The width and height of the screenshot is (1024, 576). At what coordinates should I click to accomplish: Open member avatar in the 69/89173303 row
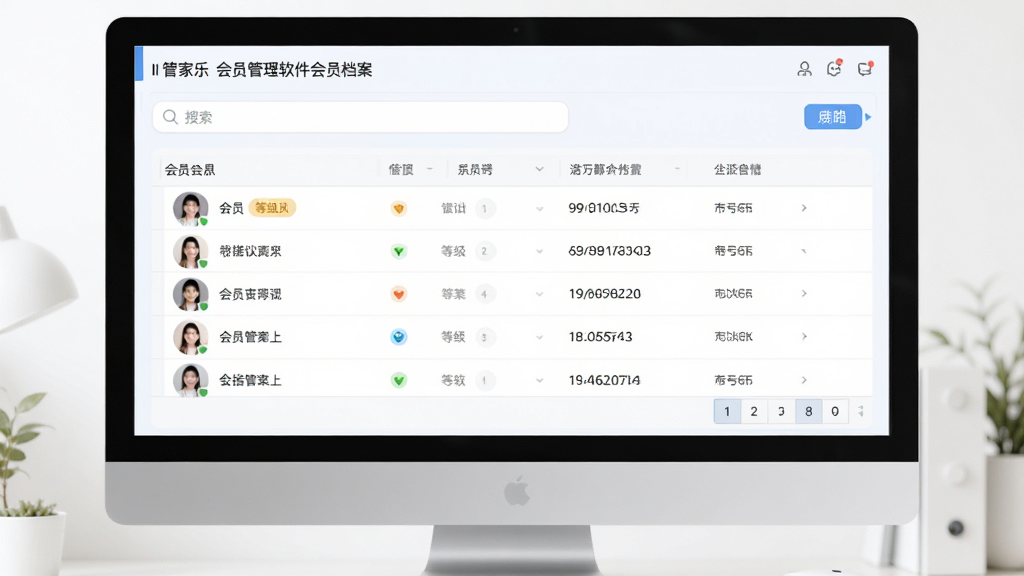pyautogui.click(x=191, y=251)
